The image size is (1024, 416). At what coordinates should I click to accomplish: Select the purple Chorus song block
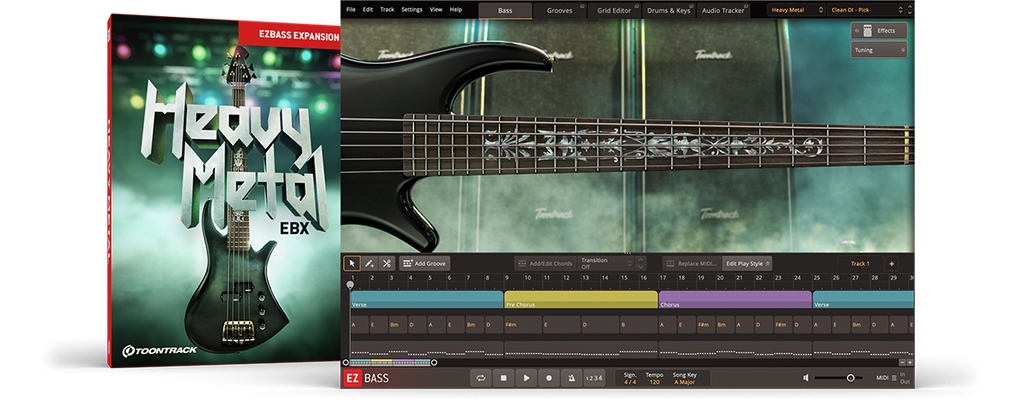click(x=735, y=300)
